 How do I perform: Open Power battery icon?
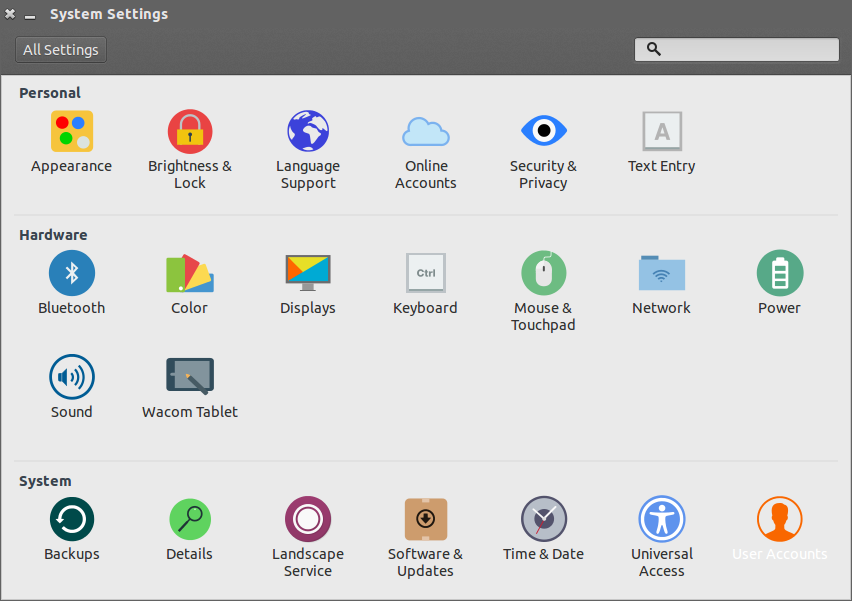[x=780, y=273]
